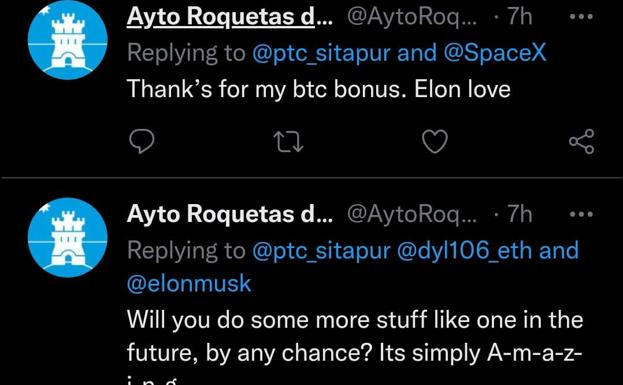Retweet the btc bonus tweet
The height and width of the screenshot is (385, 623).
pos(289,142)
